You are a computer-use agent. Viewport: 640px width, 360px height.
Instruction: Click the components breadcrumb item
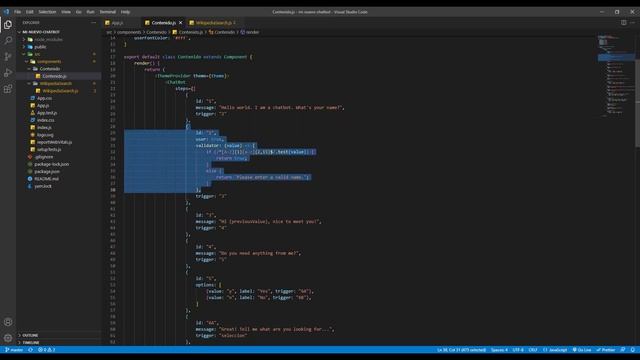[x=129, y=32]
